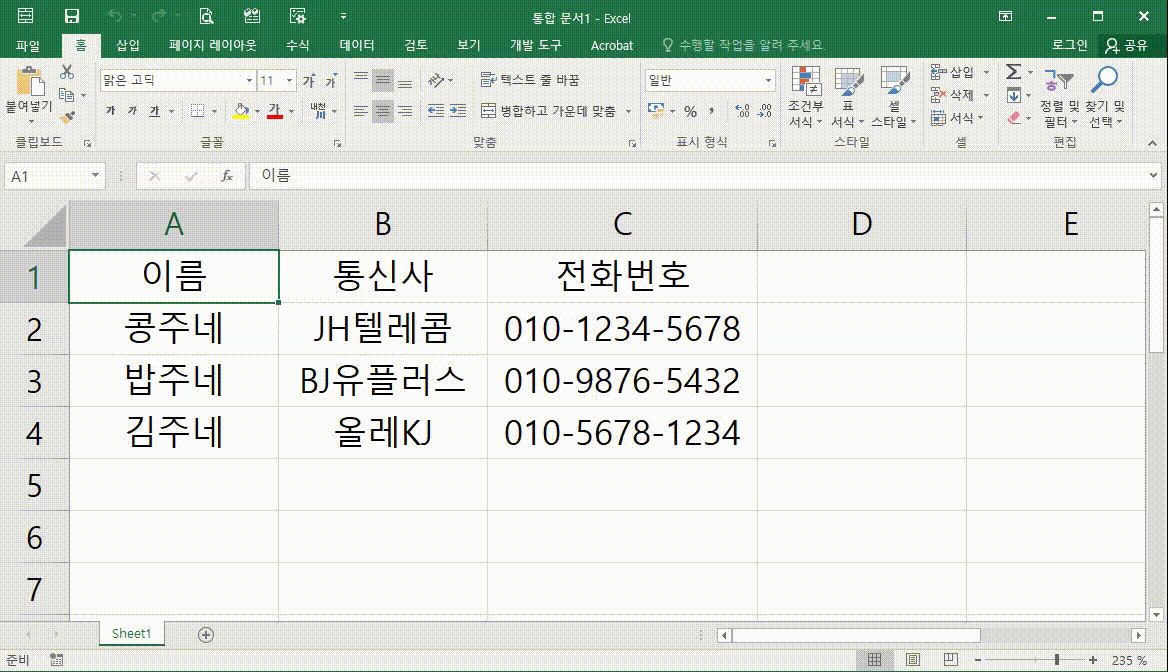Collapse the ribbon with the arrow
This screenshot has width=1168, height=672.
1152,143
